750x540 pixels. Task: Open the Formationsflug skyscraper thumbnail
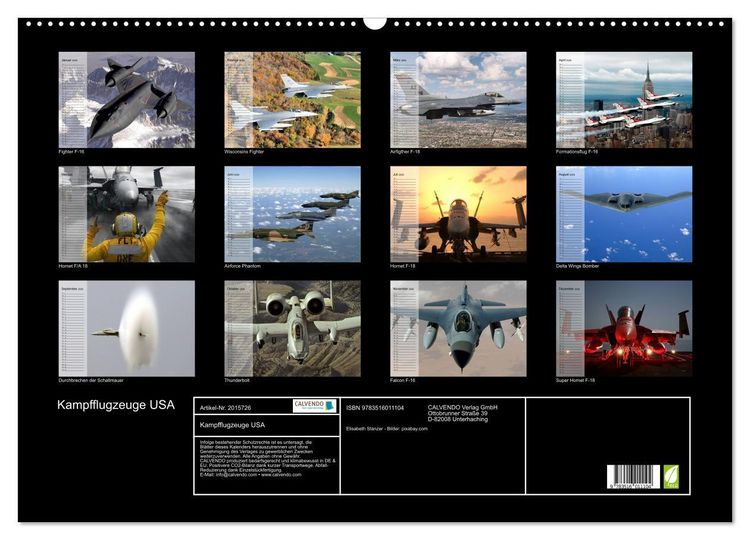[x=624, y=99]
